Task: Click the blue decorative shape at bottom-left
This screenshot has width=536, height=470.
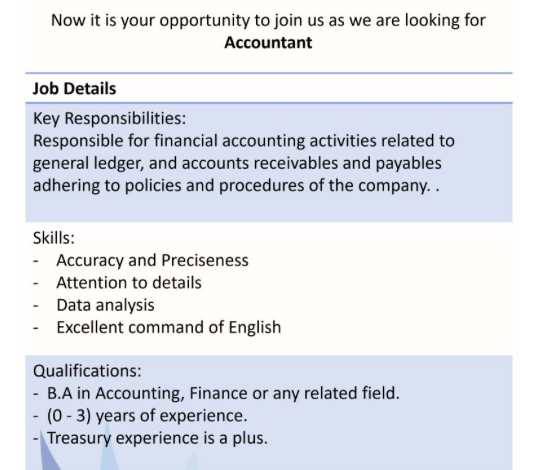Action: pos(51,455)
